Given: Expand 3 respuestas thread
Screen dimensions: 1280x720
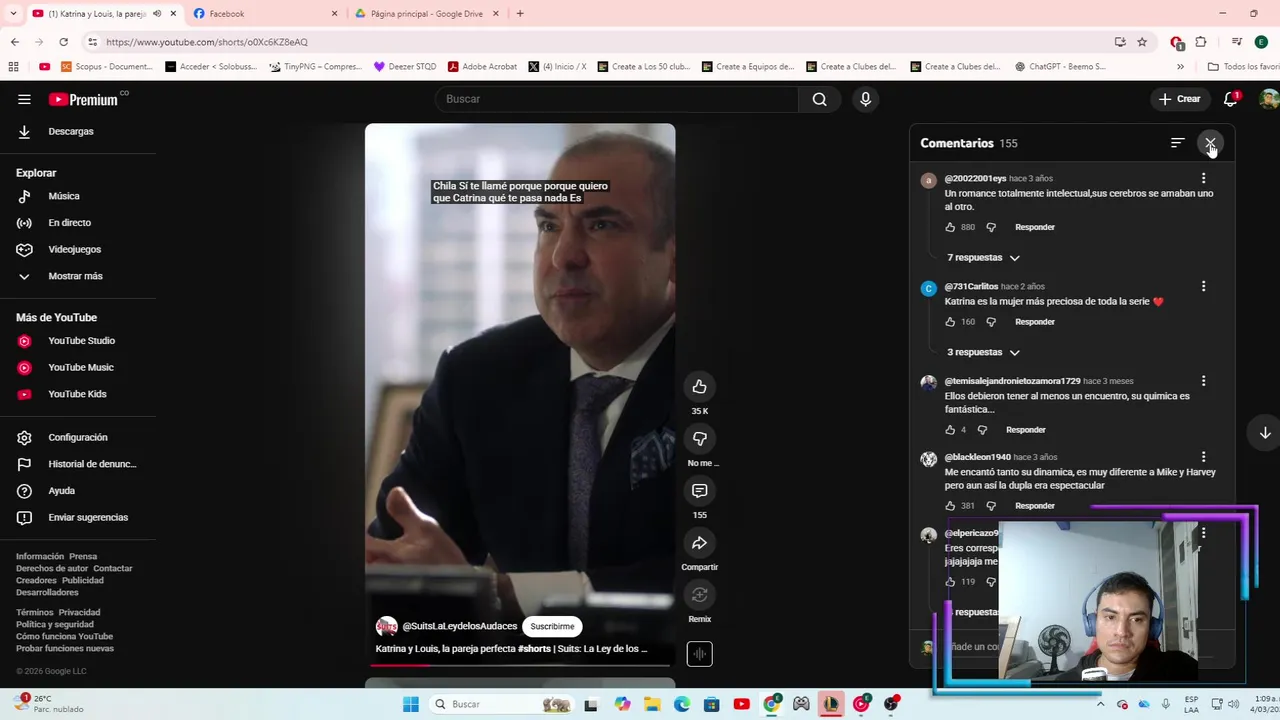Looking at the screenshot, I should pos(983,352).
